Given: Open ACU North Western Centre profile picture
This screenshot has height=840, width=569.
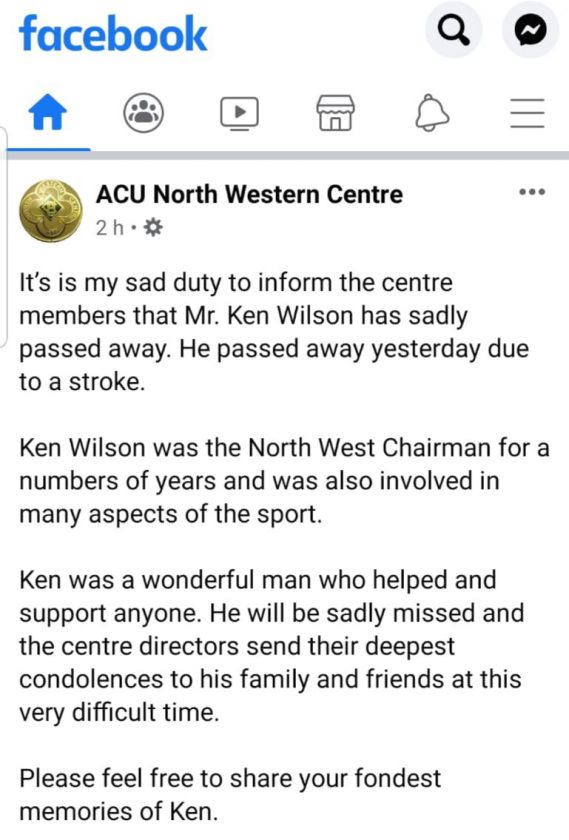Looking at the screenshot, I should pos(51,211).
